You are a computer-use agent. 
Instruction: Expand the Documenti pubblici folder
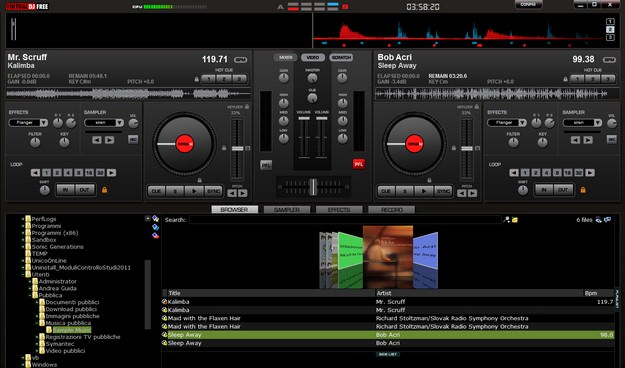pos(37,302)
